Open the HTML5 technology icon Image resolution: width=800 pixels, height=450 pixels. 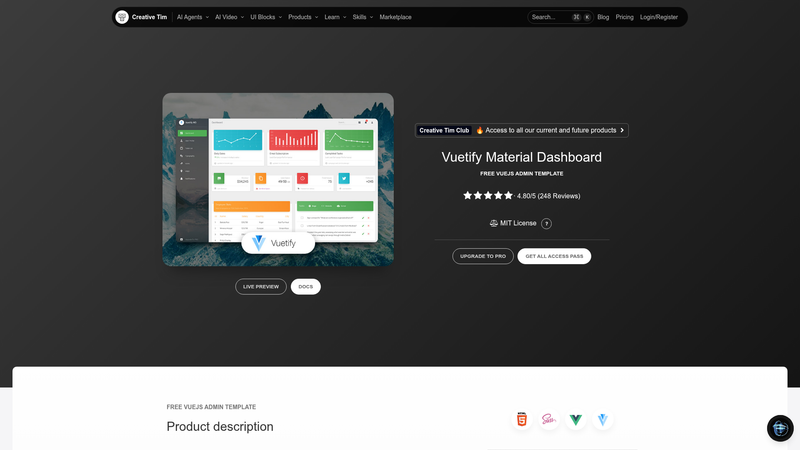click(x=521, y=419)
